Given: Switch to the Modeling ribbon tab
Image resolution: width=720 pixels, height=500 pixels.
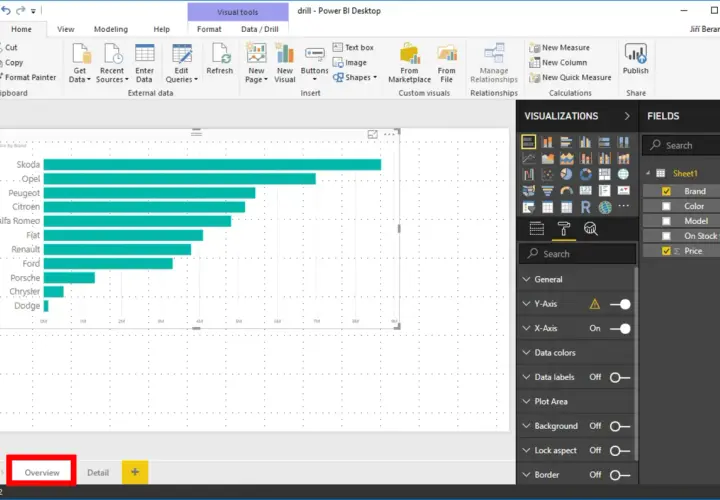Looking at the screenshot, I should (x=111, y=29).
